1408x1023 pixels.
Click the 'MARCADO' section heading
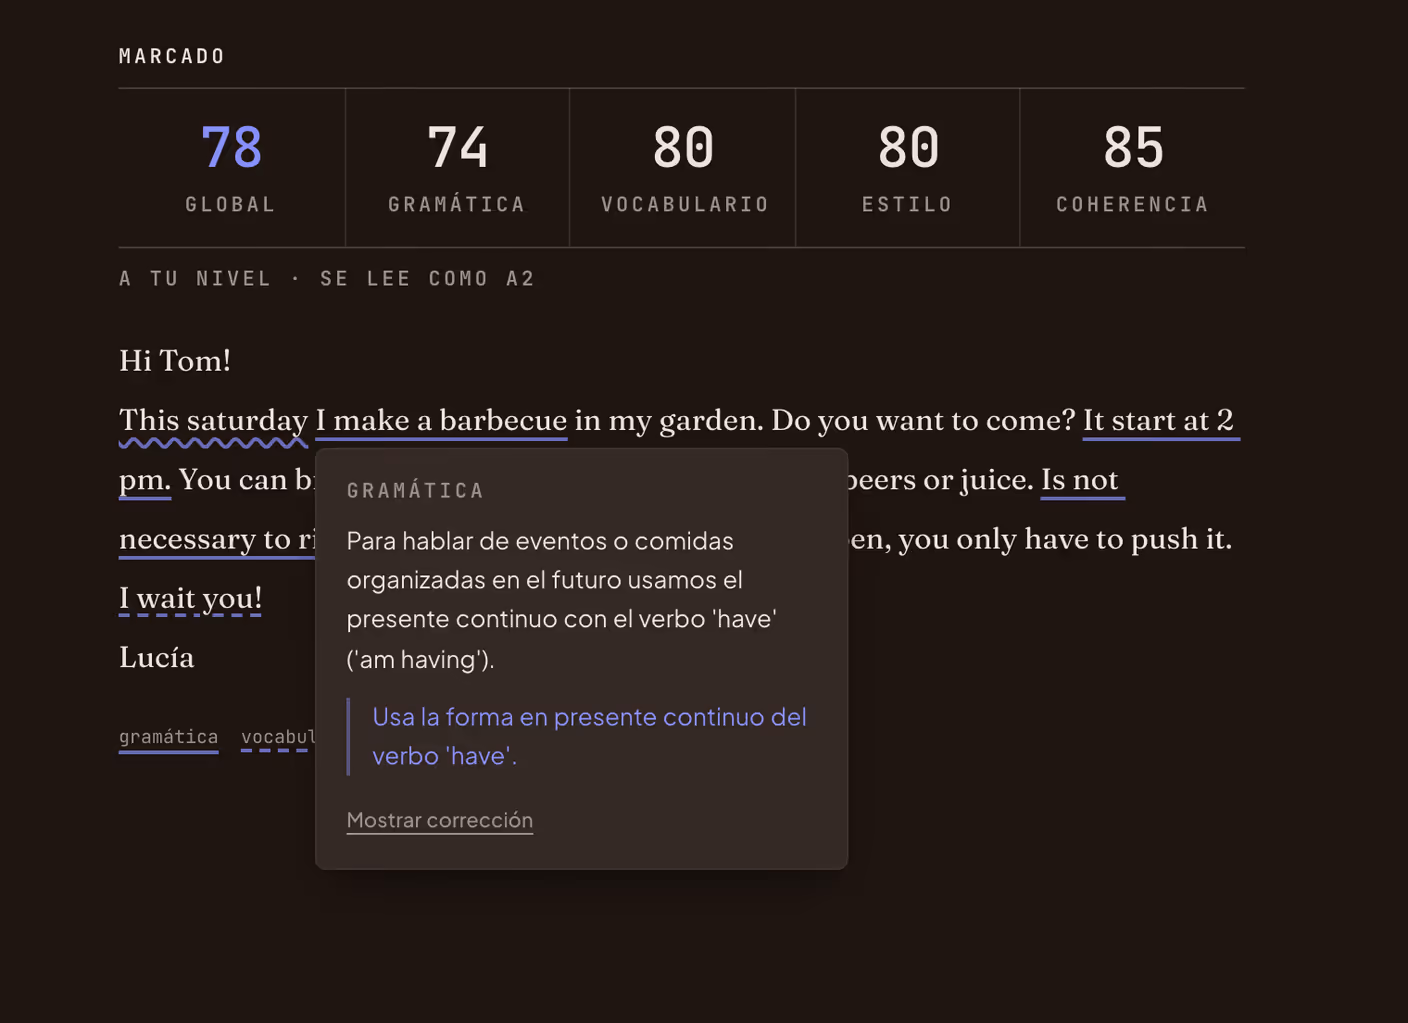(172, 56)
